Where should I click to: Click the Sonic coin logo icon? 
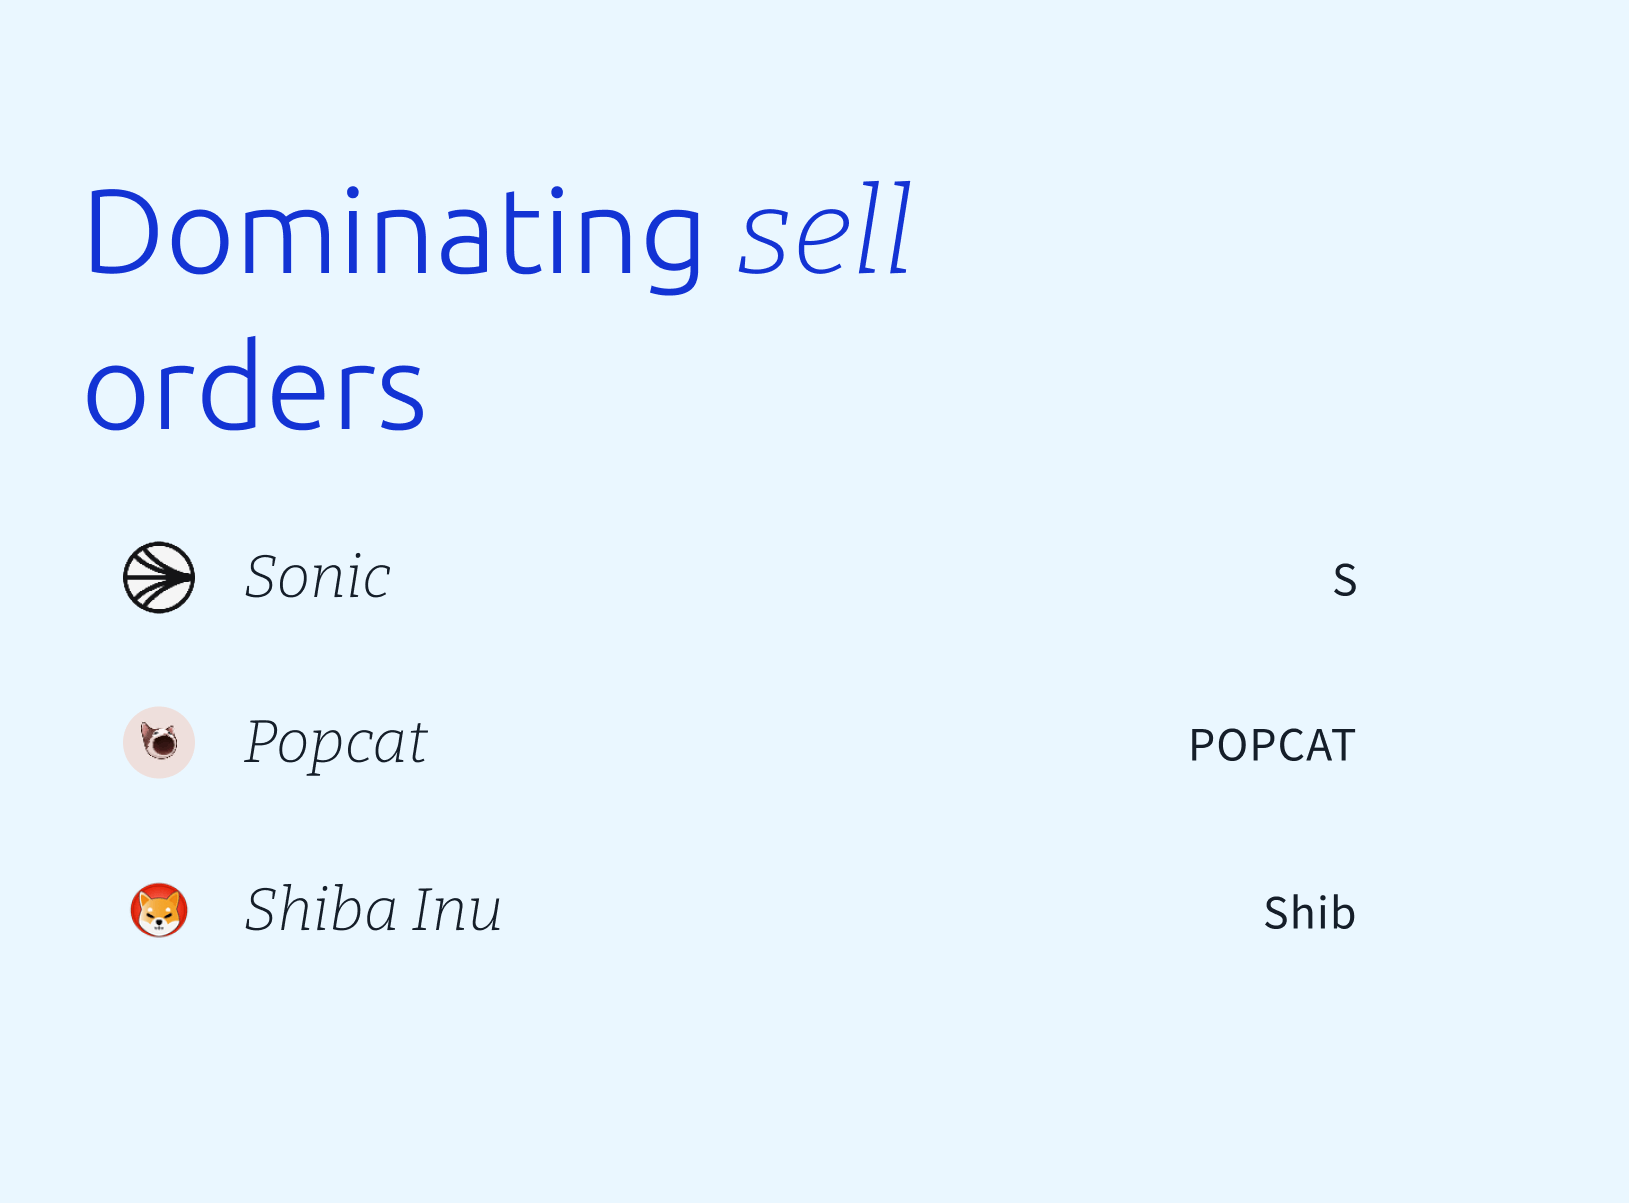pos(159,577)
